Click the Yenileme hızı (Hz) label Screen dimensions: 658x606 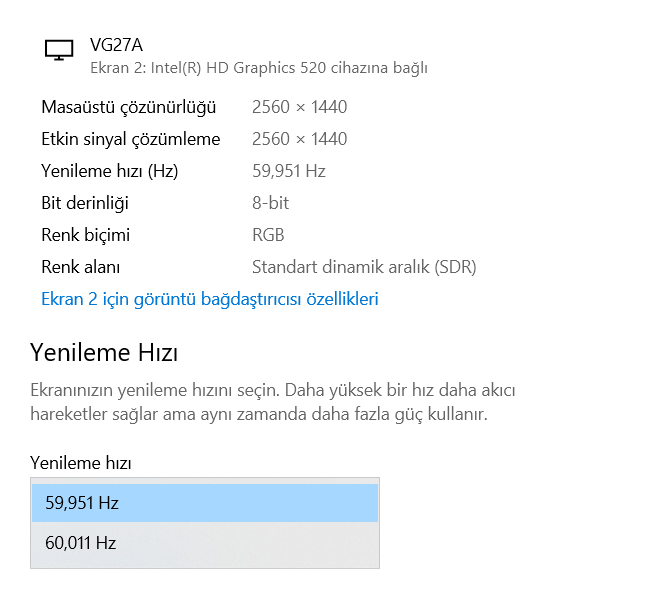tap(110, 171)
